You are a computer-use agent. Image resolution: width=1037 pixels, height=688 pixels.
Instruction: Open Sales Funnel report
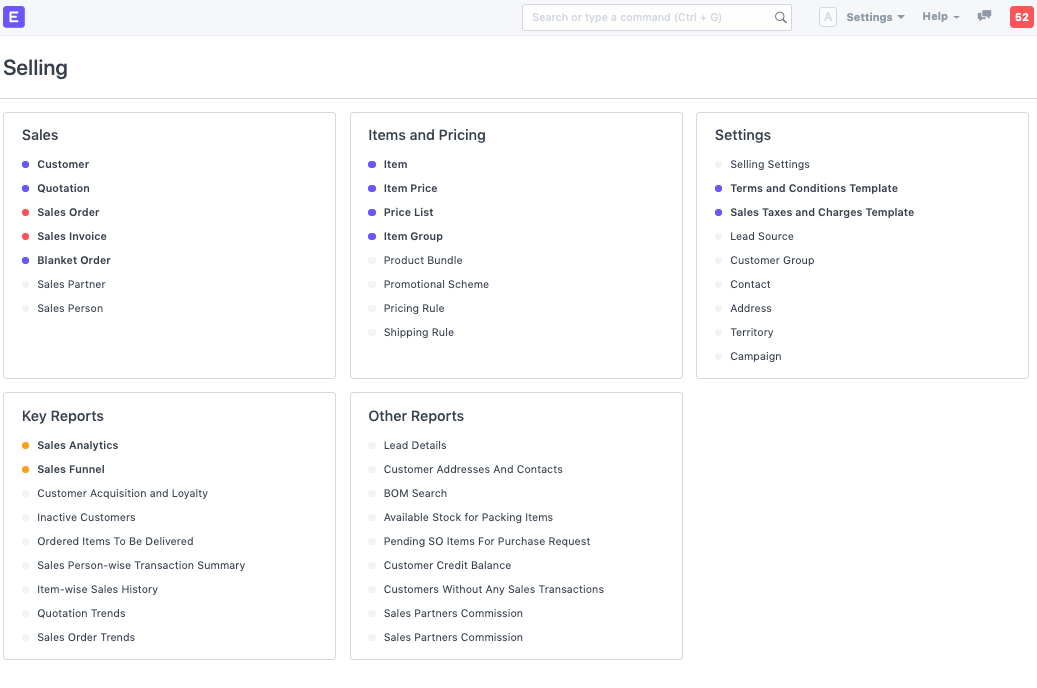[x=71, y=469]
